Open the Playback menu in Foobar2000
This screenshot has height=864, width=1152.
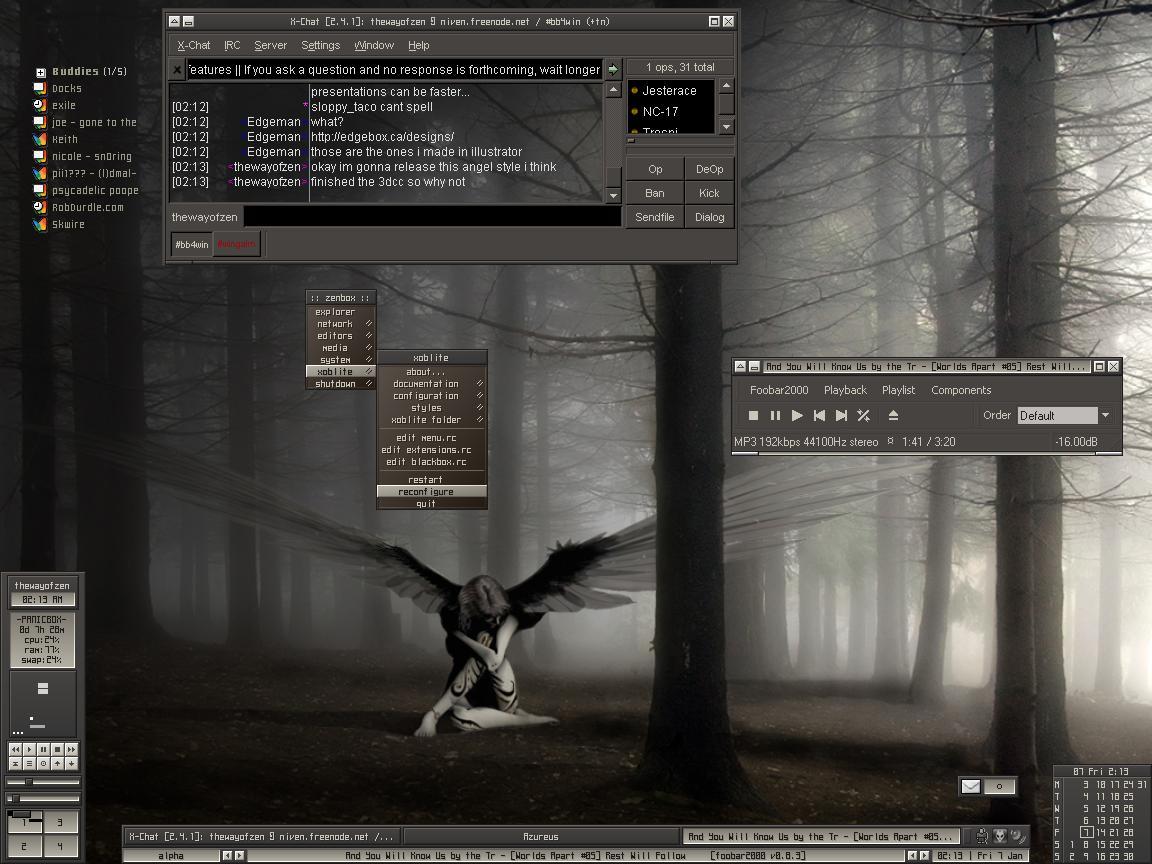[845, 390]
